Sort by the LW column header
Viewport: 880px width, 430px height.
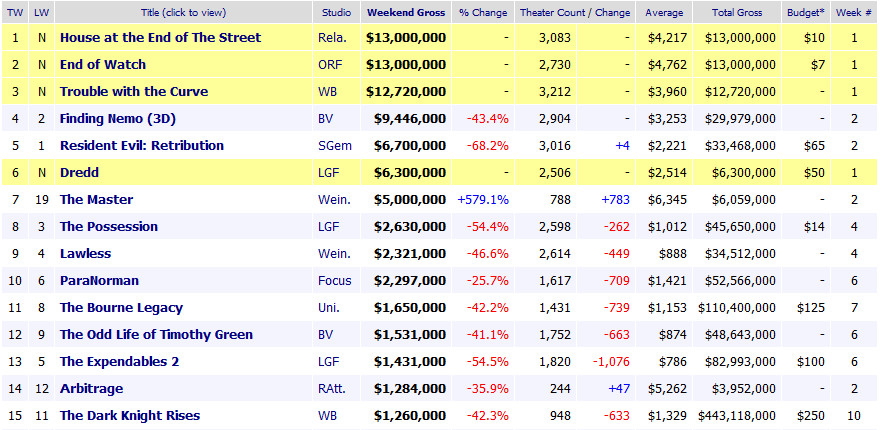[x=41, y=12]
